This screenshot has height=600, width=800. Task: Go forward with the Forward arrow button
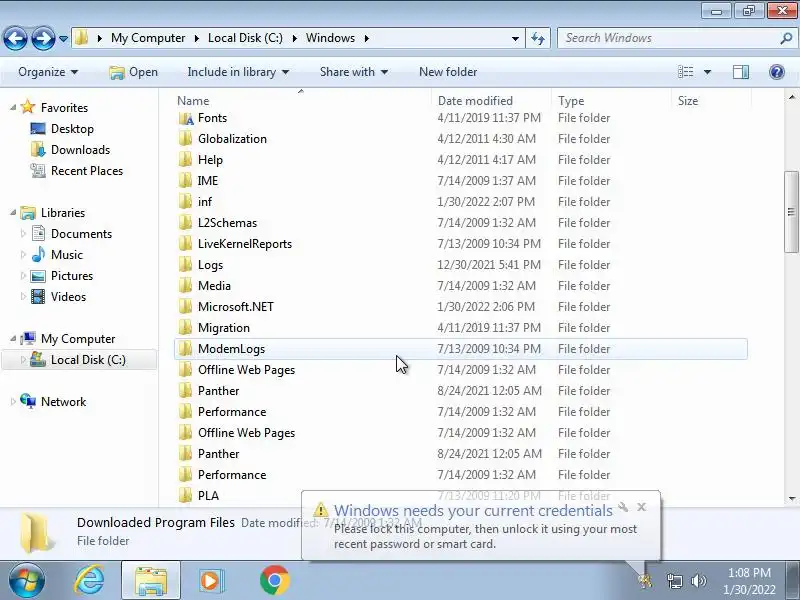(43, 38)
